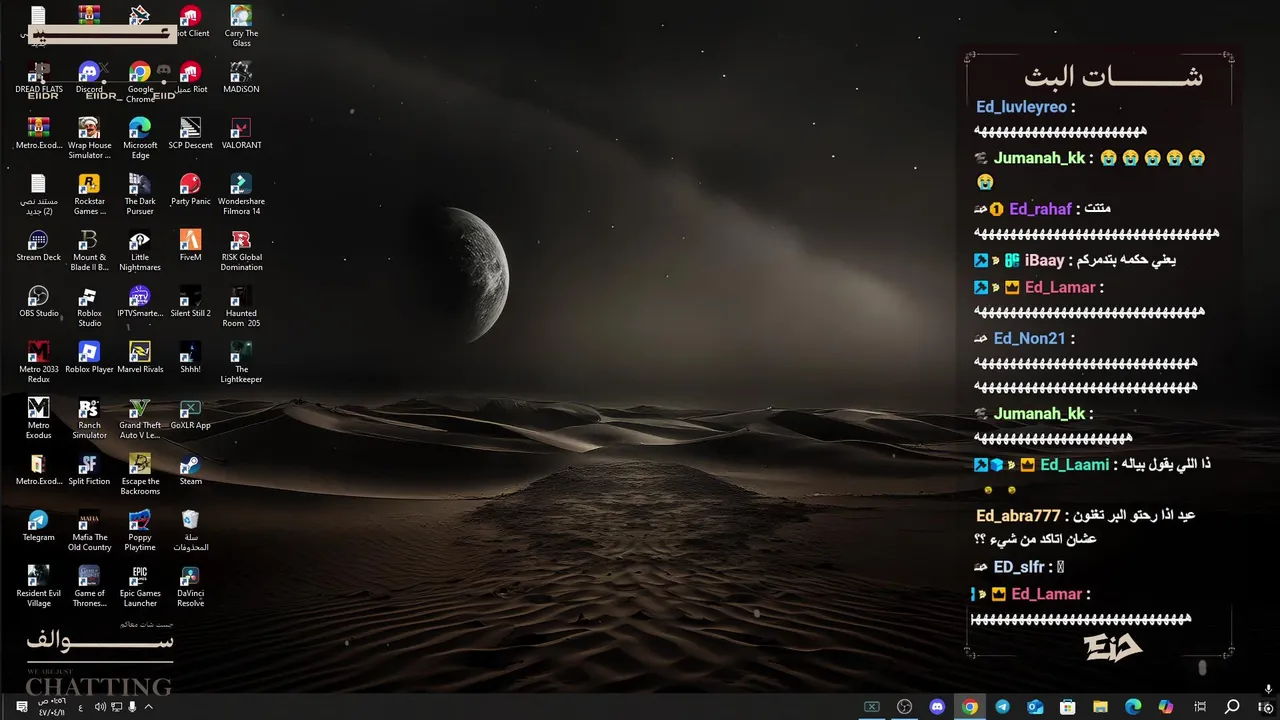Launch Microsoft Edge from desktop icon

click(x=140, y=139)
